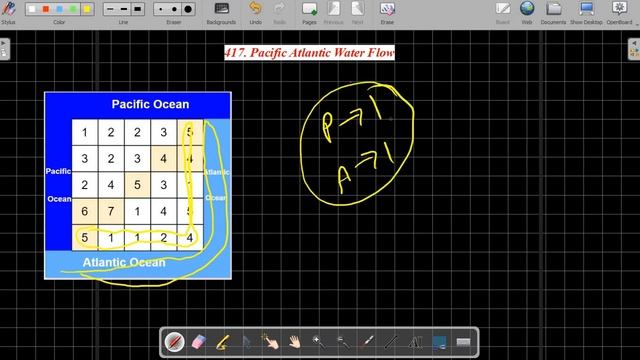Select the hand scroll page tool

[x=295, y=342]
